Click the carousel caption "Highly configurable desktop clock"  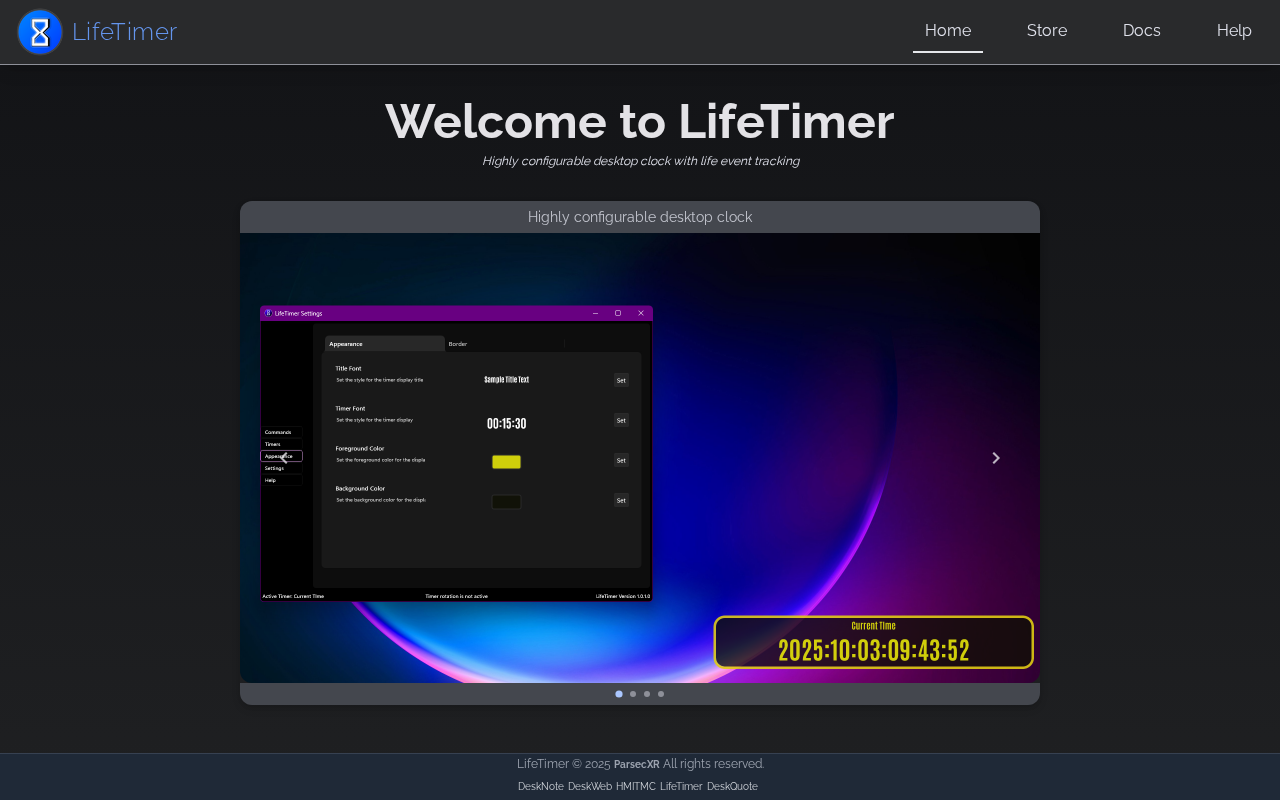(640, 217)
